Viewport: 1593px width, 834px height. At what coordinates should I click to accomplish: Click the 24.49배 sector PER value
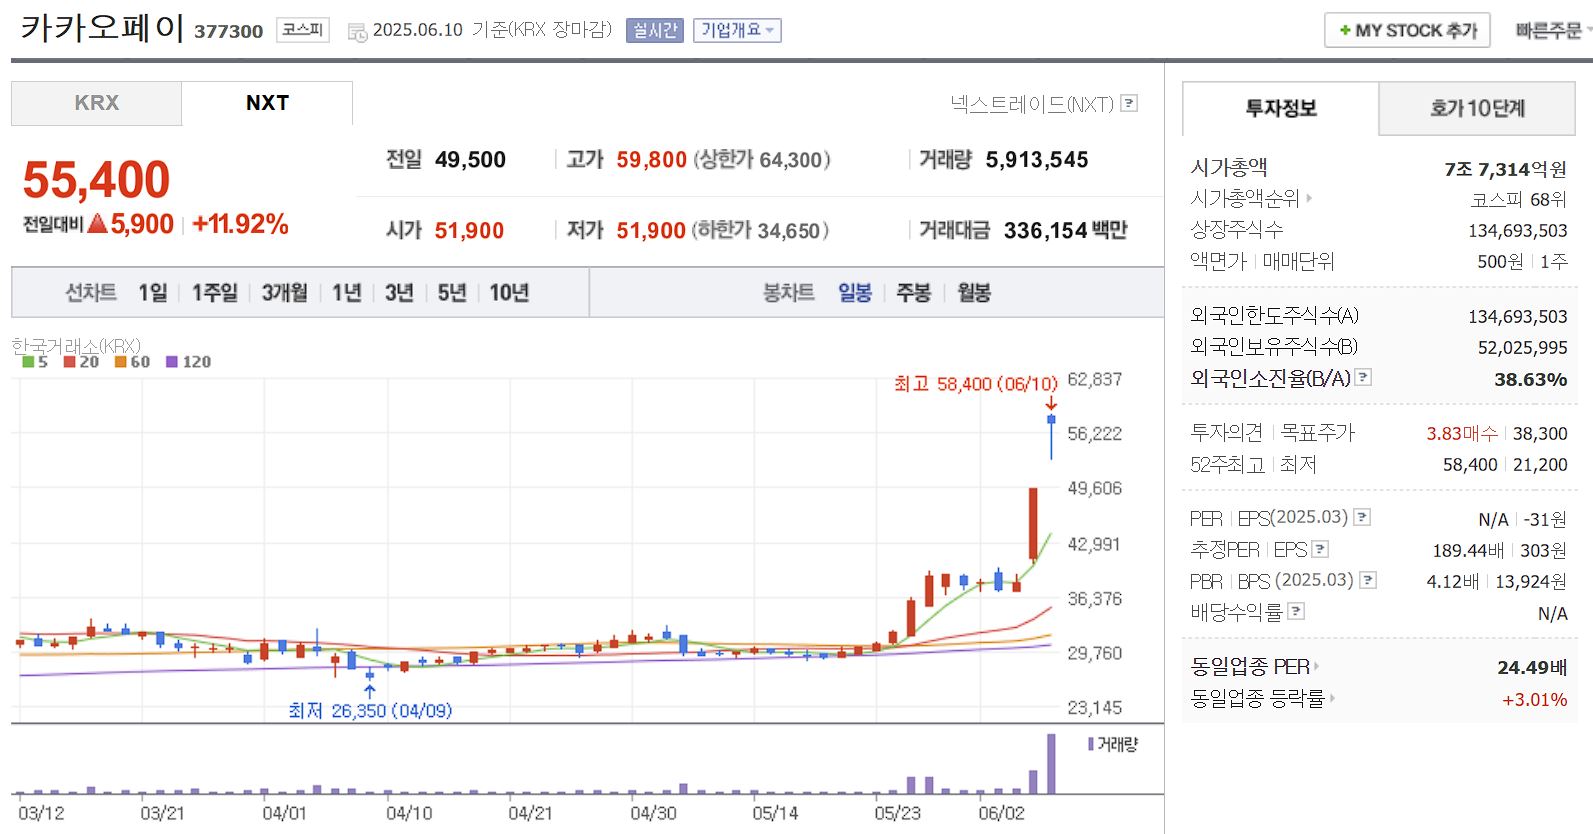point(1532,667)
